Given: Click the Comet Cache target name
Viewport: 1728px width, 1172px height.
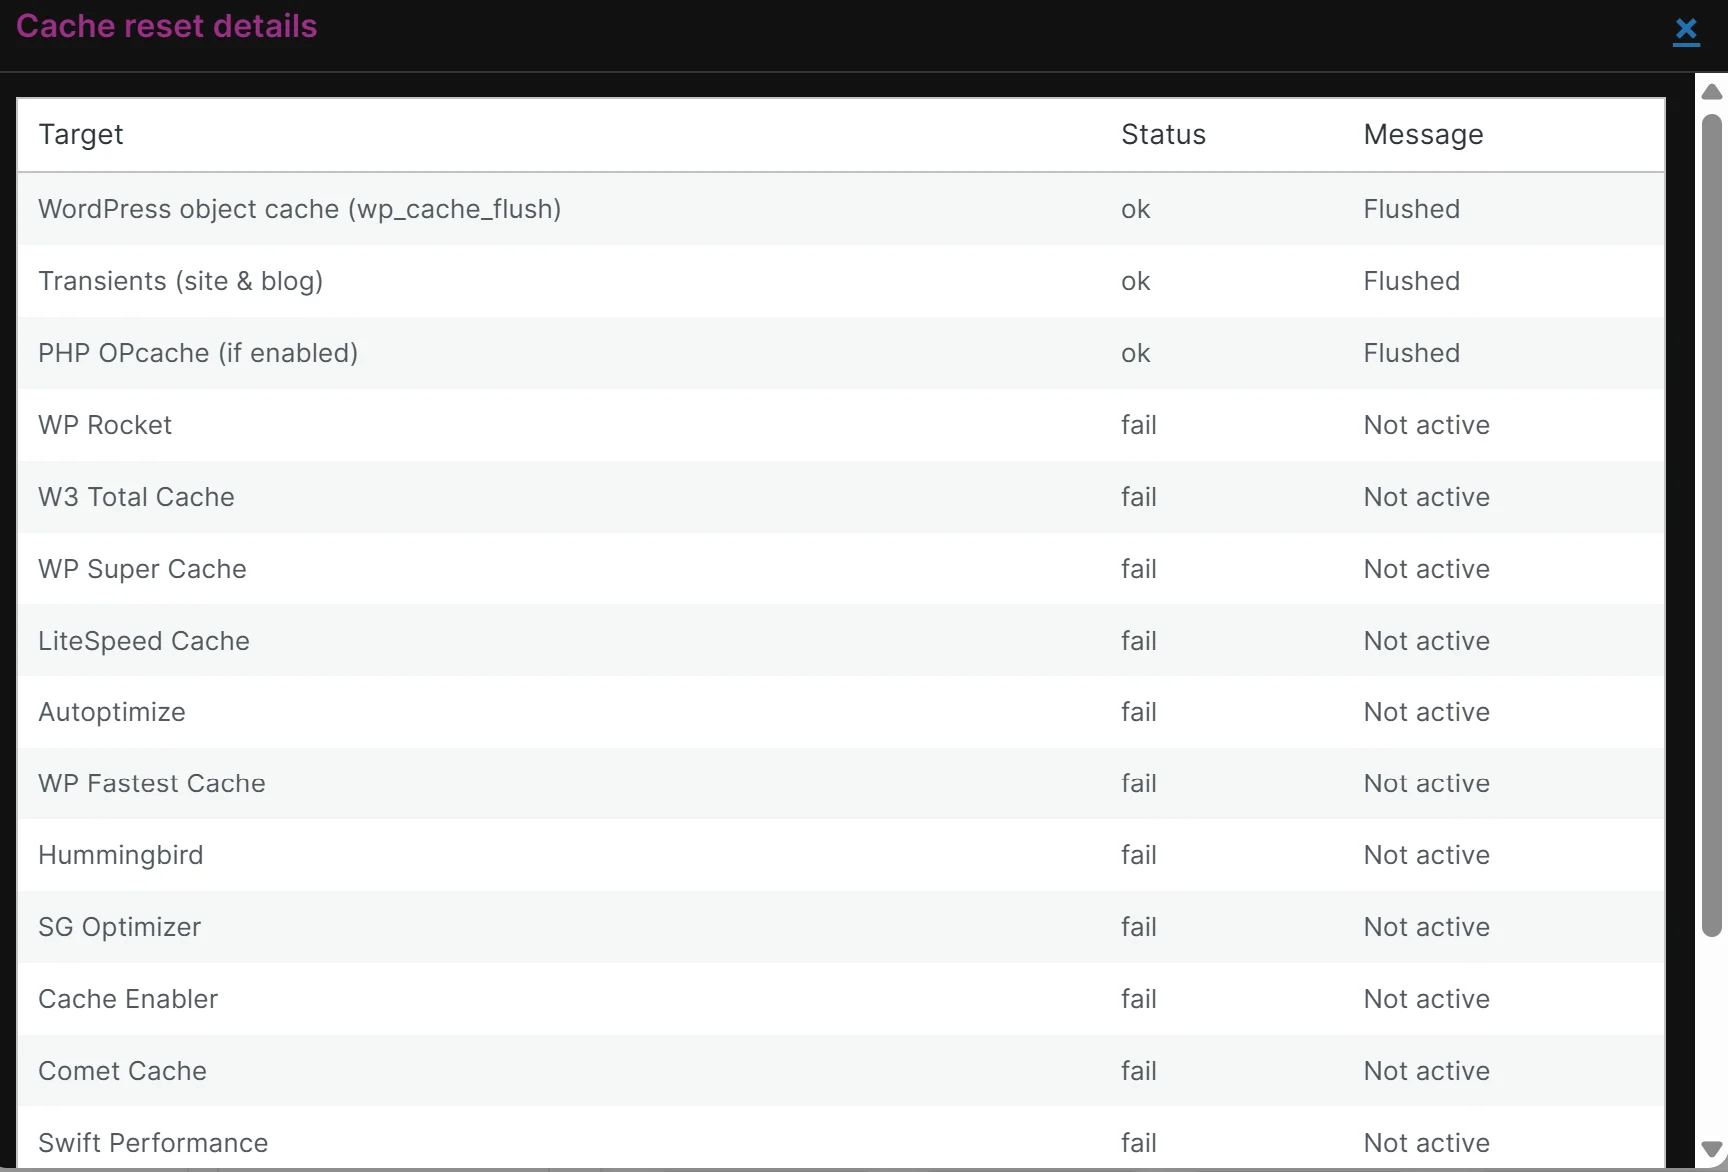Looking at the screenshot, I should click(x=122, y=1071).
